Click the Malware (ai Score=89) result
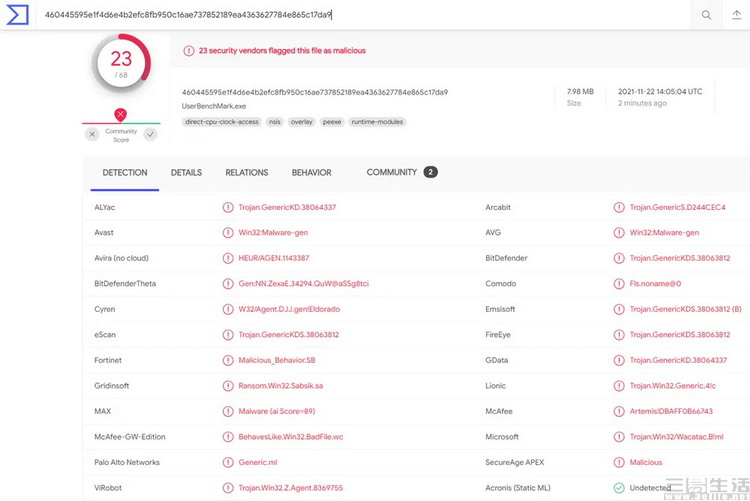 pyautogui.click(x=277, y=411)
